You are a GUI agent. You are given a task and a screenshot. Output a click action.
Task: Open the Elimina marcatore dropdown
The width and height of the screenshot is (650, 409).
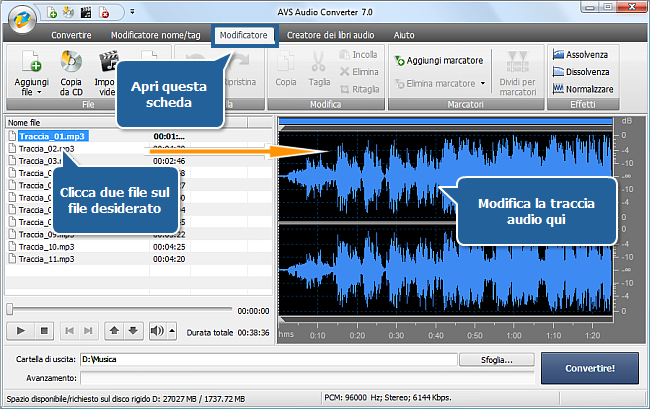pos(483,83)
